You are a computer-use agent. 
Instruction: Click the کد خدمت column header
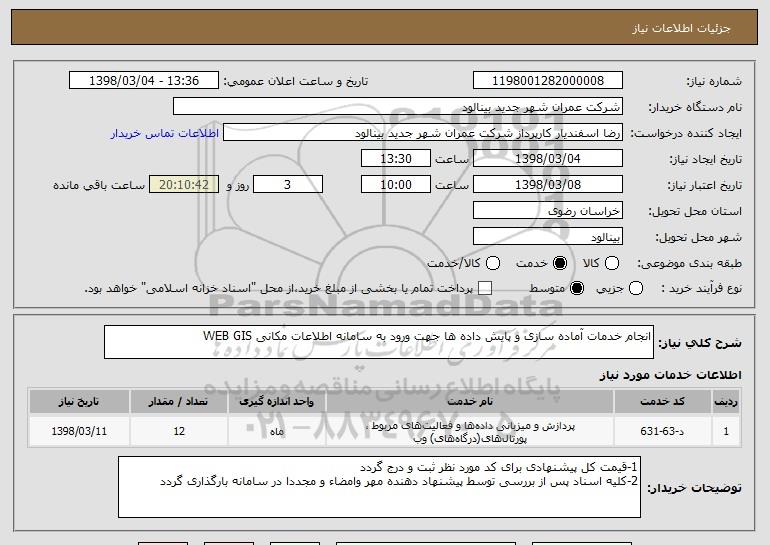click(x=662, y=402)
